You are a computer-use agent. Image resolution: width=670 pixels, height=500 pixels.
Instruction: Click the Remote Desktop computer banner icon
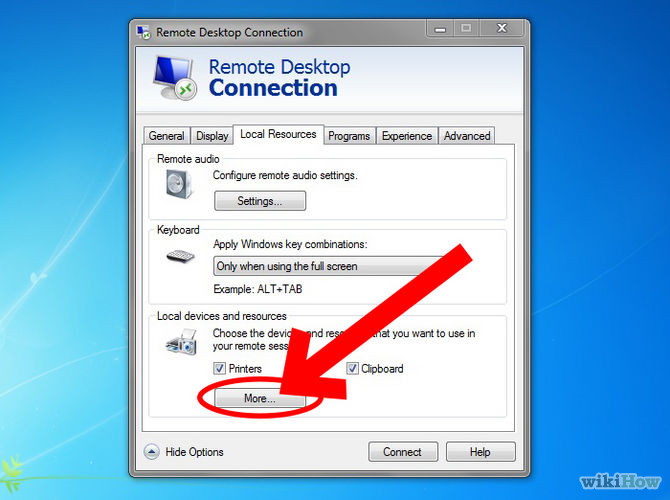pos(175,78)
